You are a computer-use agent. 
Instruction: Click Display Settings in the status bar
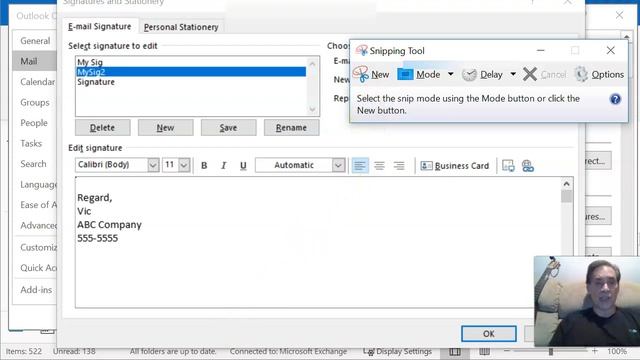click(x=398, y=351)
